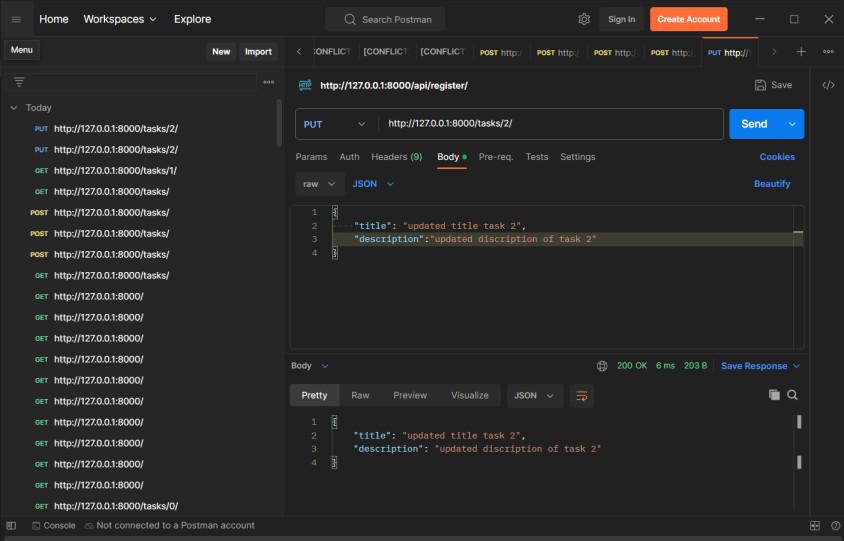Open Postman settings gear icon
This screenshot has width=844, height=541.
pos(584,19)
